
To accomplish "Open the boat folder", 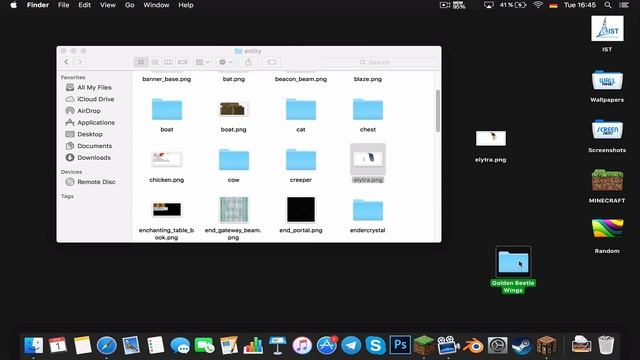I will (167, 109).
